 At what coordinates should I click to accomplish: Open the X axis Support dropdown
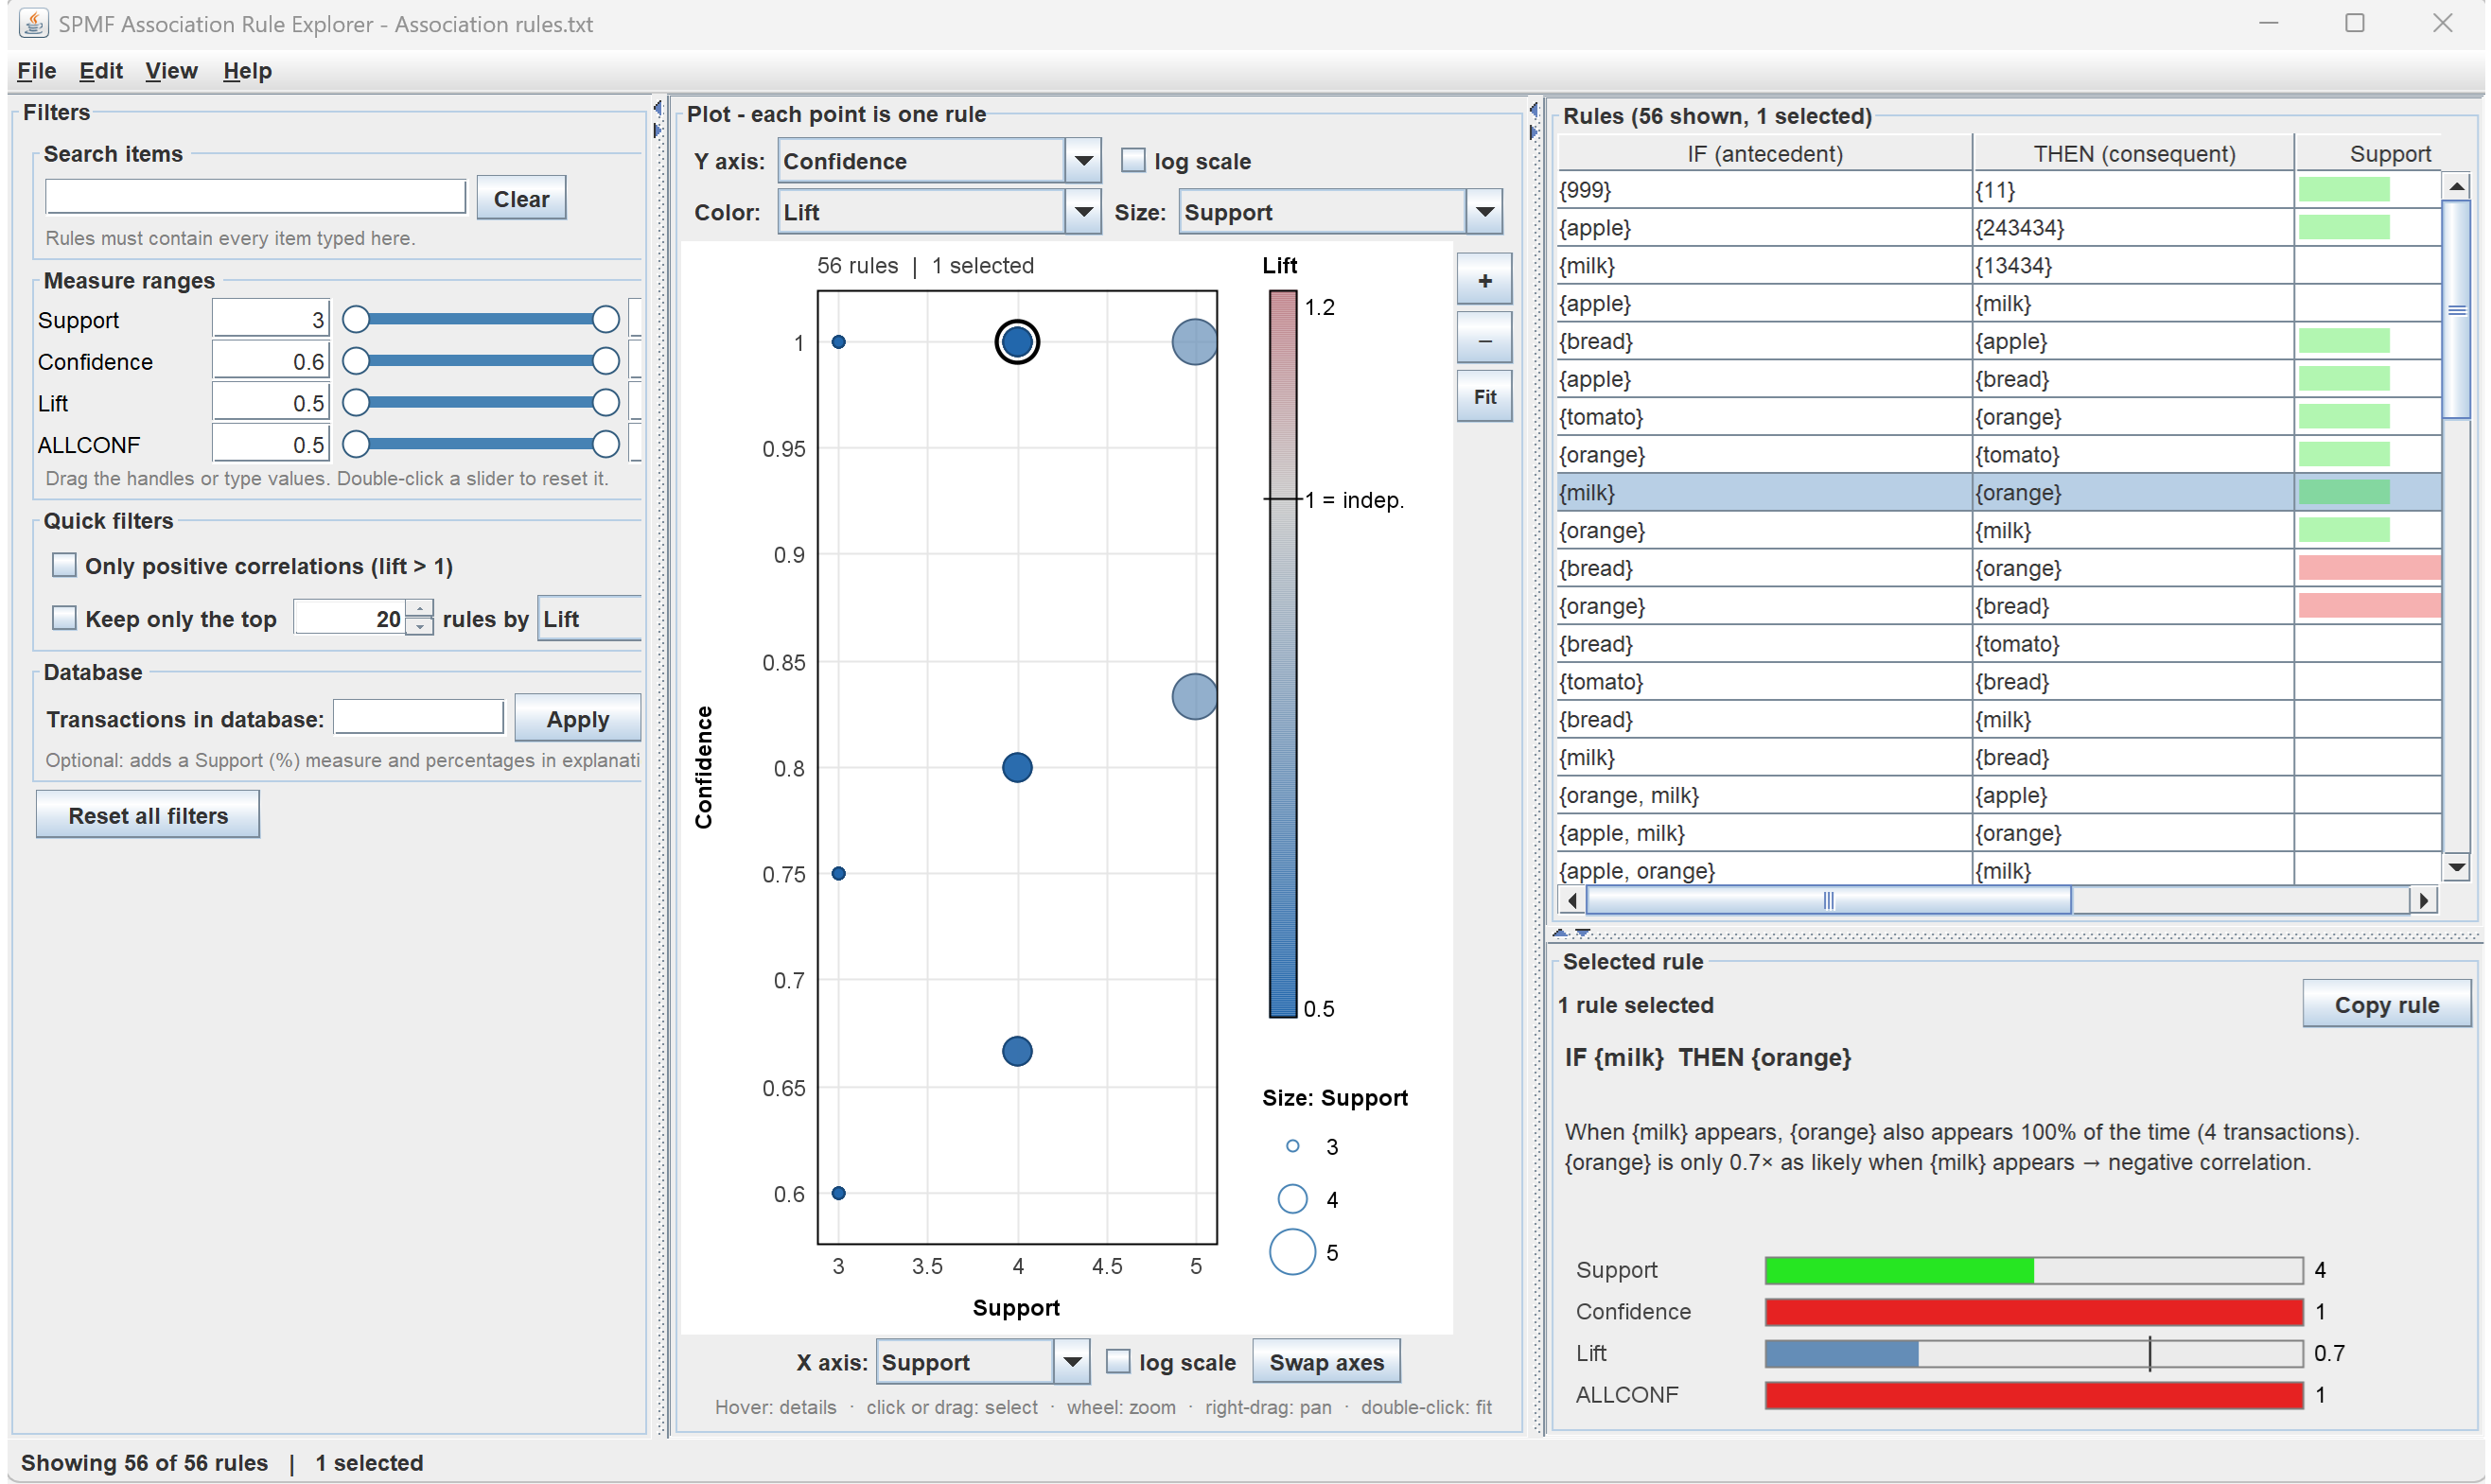pos(982,1362)
